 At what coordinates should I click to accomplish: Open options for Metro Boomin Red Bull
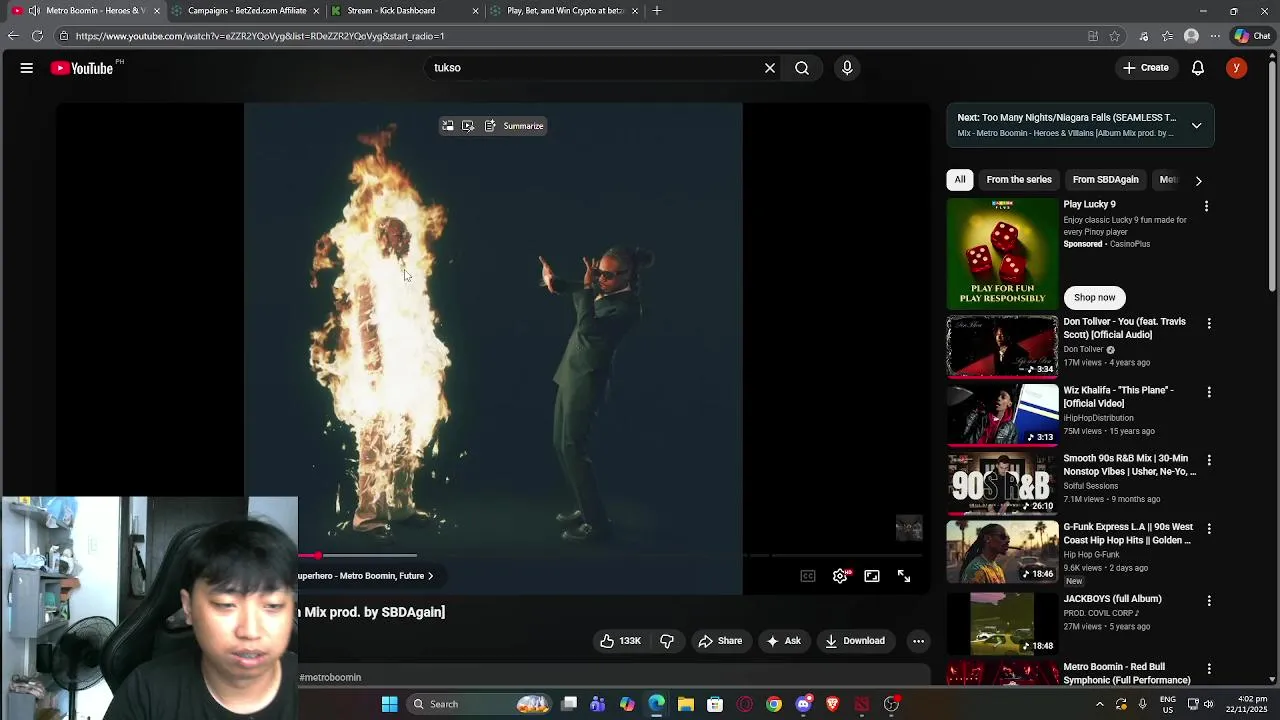[x=1209, y=669]
